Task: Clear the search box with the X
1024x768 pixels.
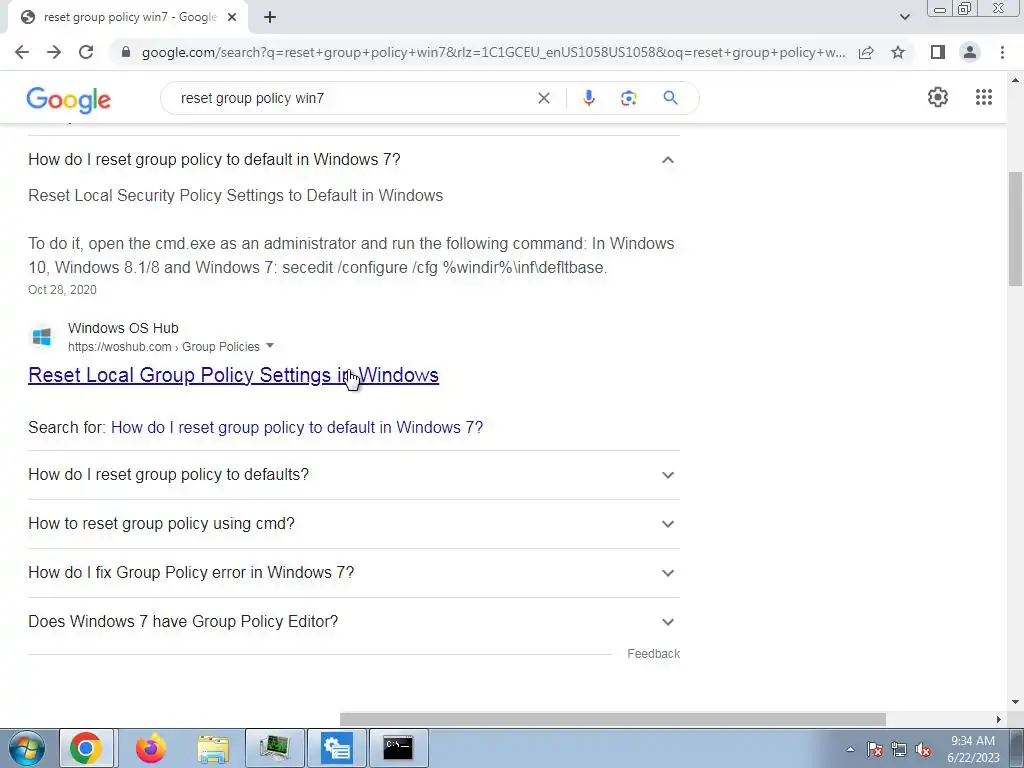Action: coord(543,98)
